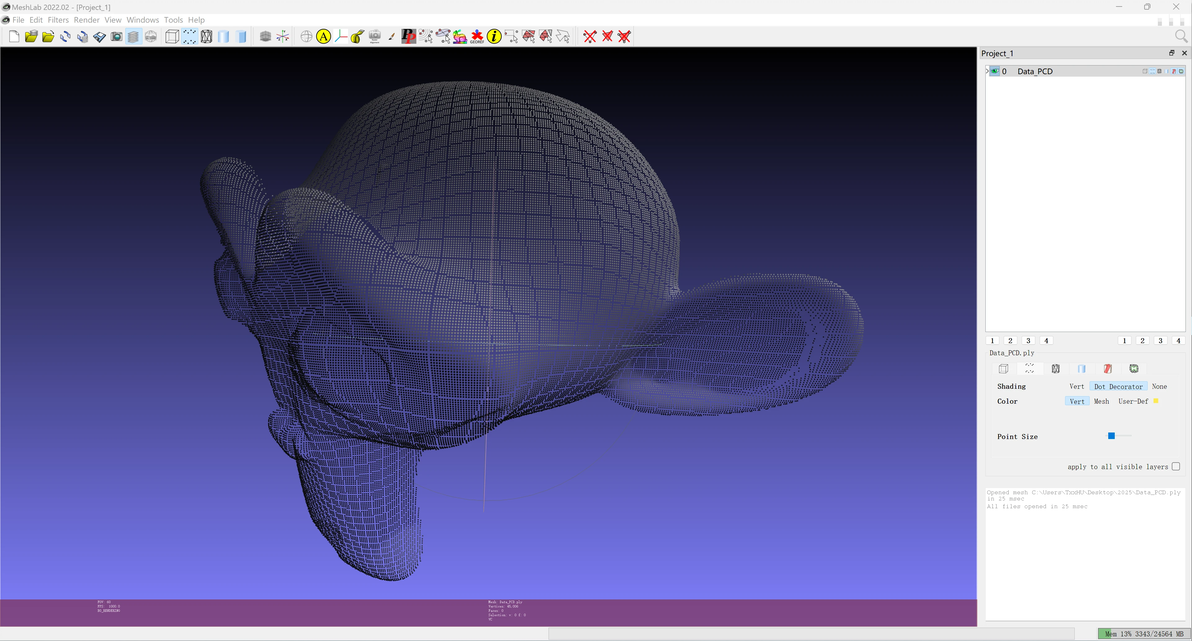Set Shading to None
This screenshot has width=1192, height=641.
coord(1159,386)
